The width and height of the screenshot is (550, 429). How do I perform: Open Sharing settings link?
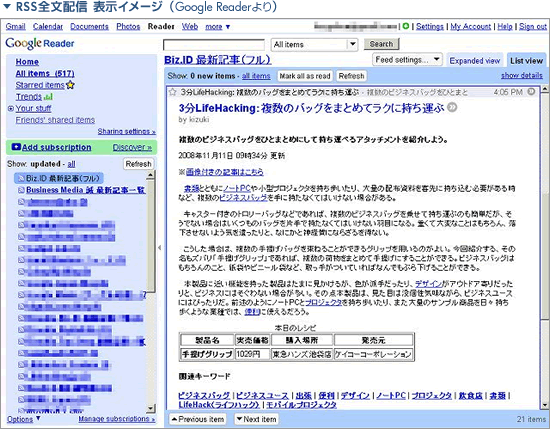127,131
